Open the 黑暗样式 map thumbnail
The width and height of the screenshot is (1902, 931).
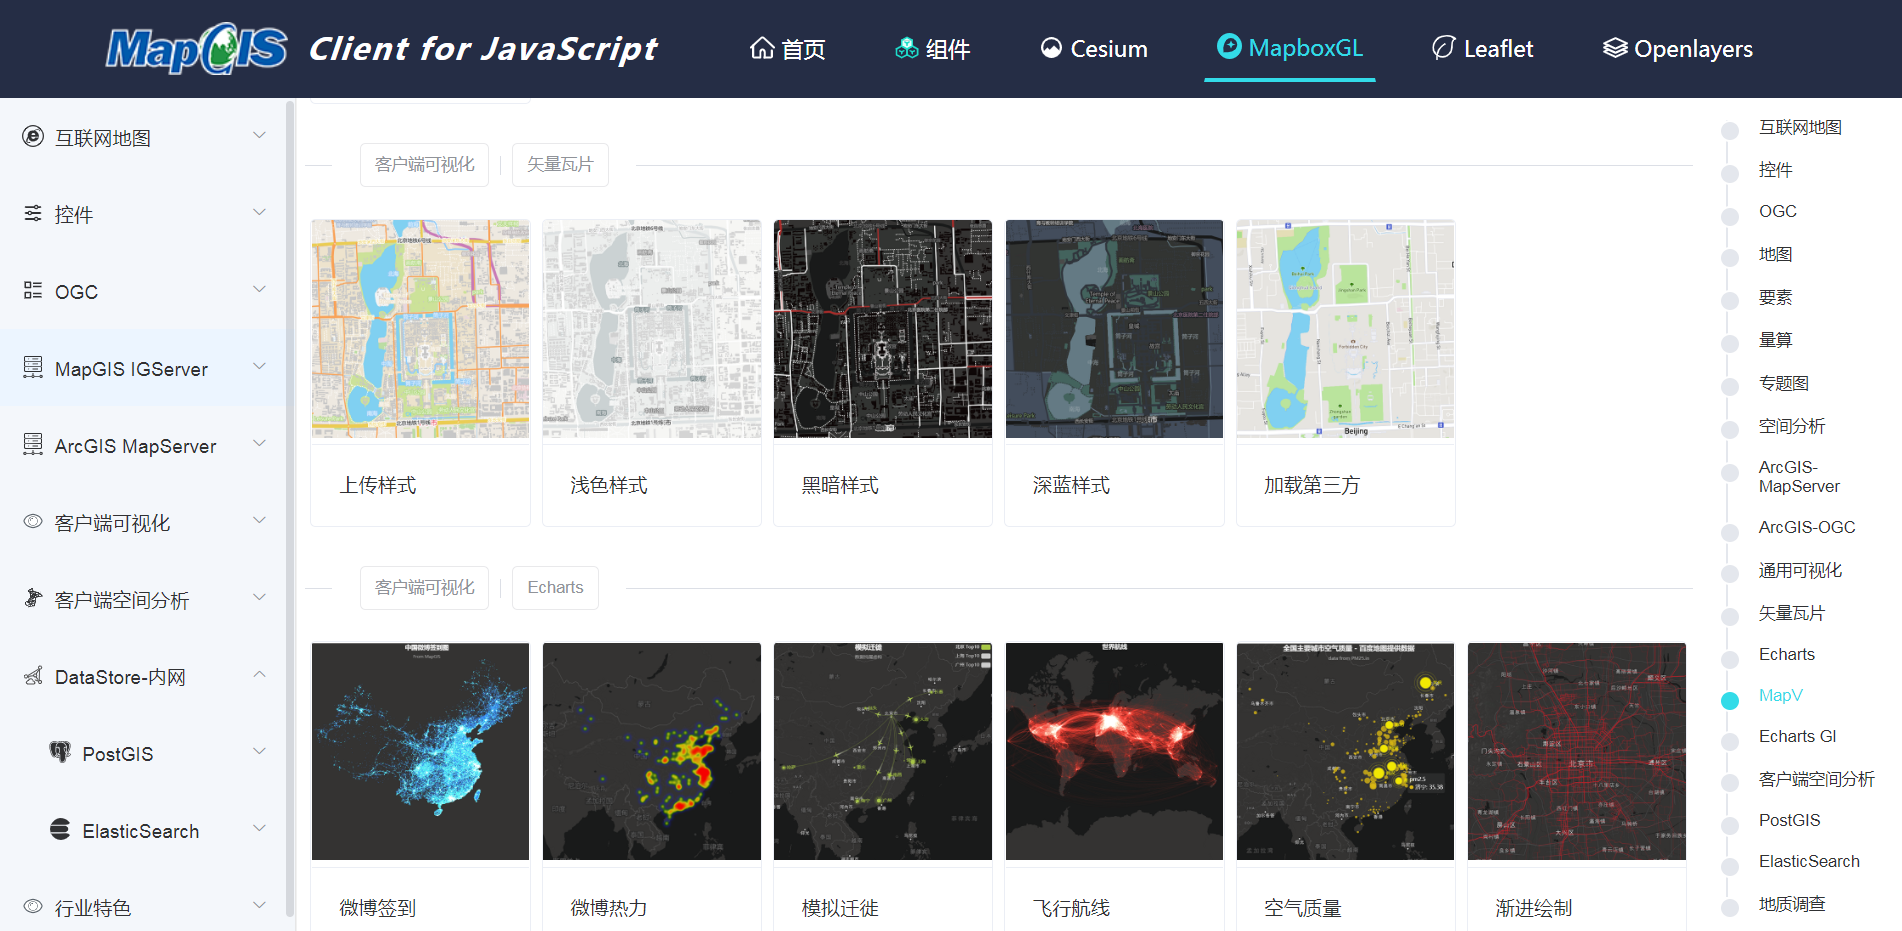[x=882, y=329]
